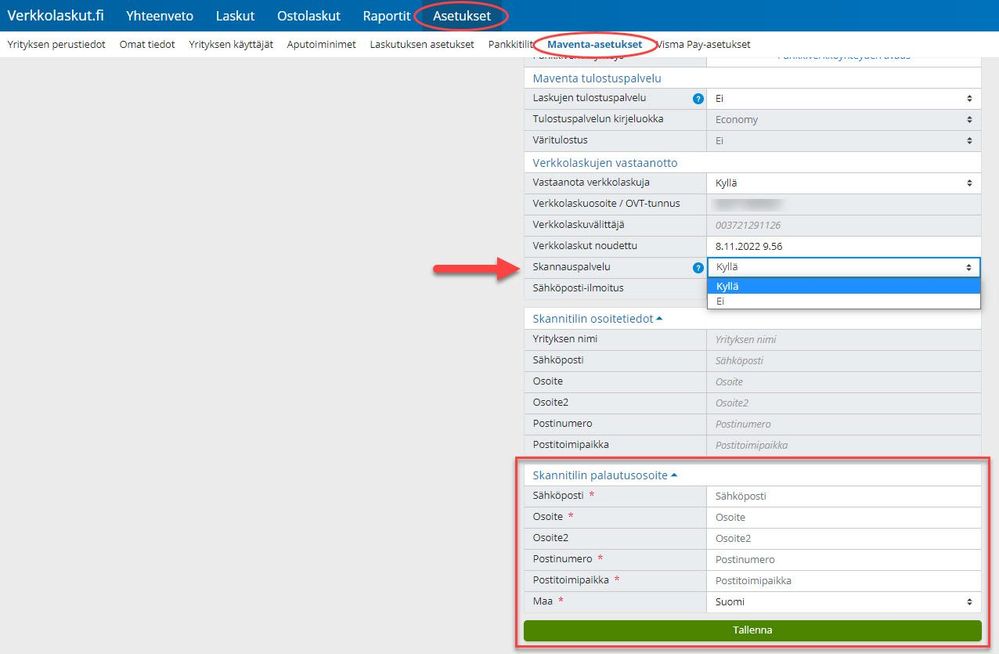Image resolution: width=999 pixels, height=654 pixels.
Task: Open Laskutuksen asetukset tab
Action: (422, 45)
